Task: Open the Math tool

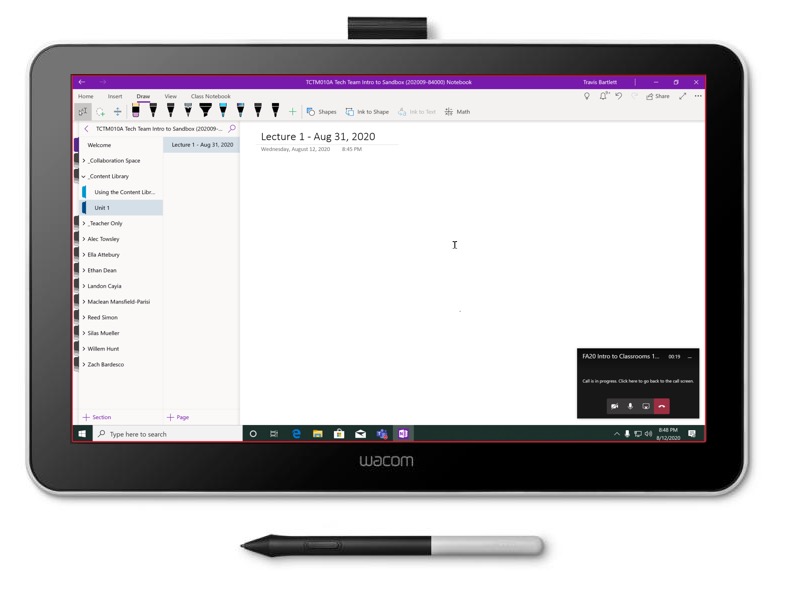Action: [457, 112]
